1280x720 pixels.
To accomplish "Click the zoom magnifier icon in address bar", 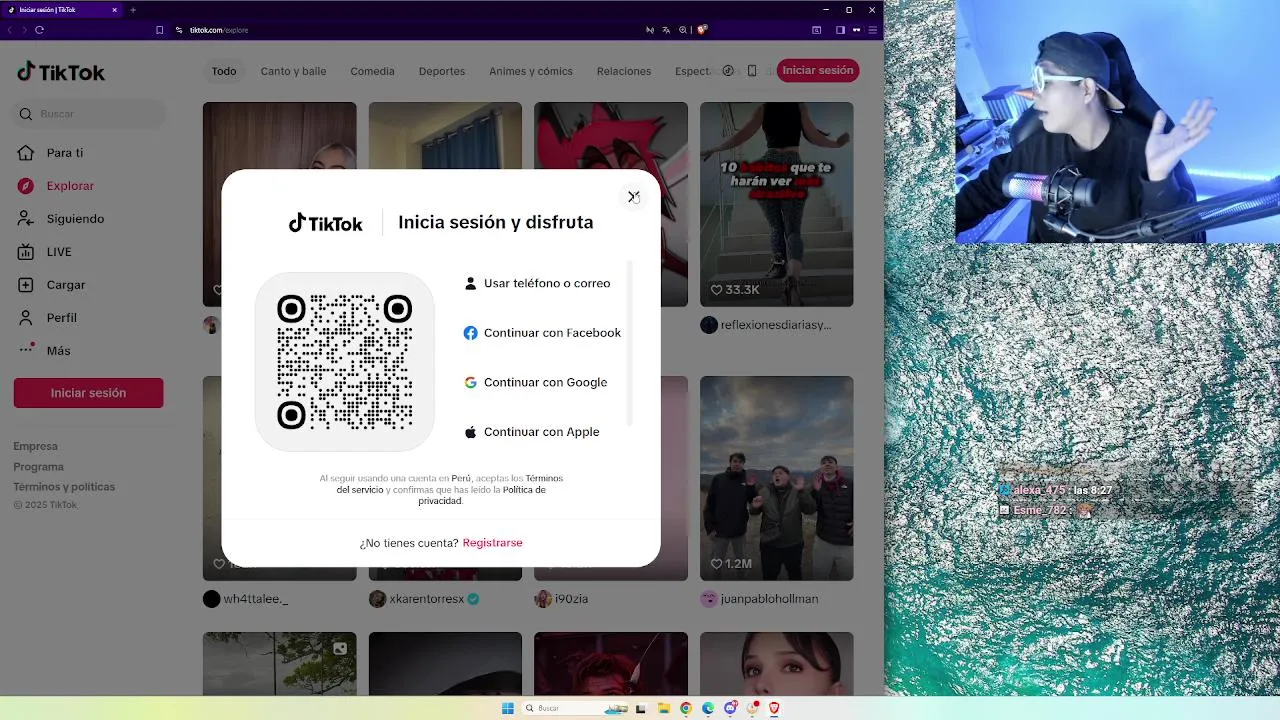I will [x=683, y=30].
